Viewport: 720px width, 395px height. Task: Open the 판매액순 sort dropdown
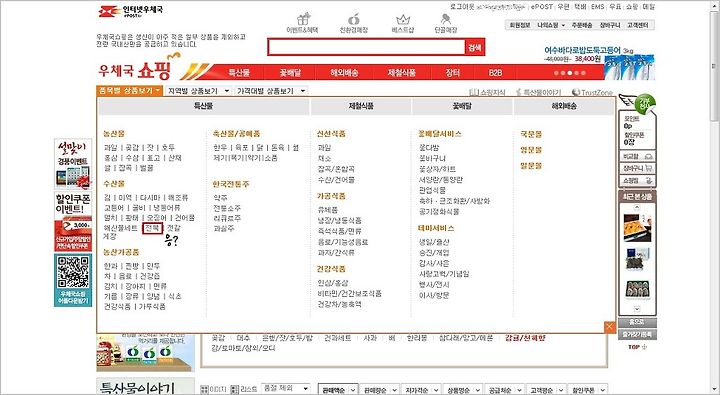pos(338,390)
